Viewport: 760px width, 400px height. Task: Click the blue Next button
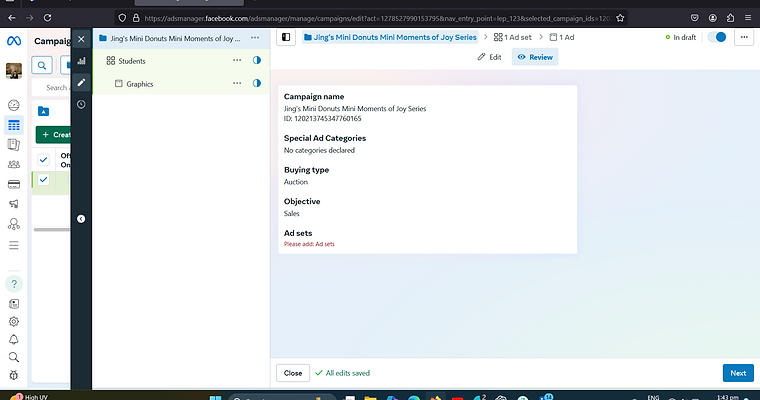(738, 373)
